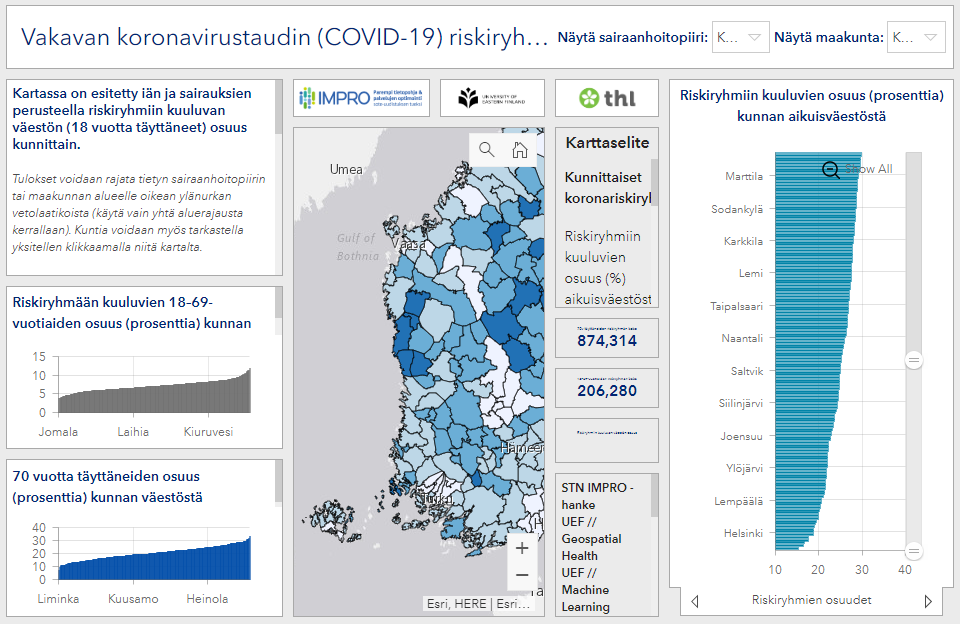This screenshot has height=624, width=960.
Task: Click the University of Eastern Finland logo
Action: pos(492,98)
